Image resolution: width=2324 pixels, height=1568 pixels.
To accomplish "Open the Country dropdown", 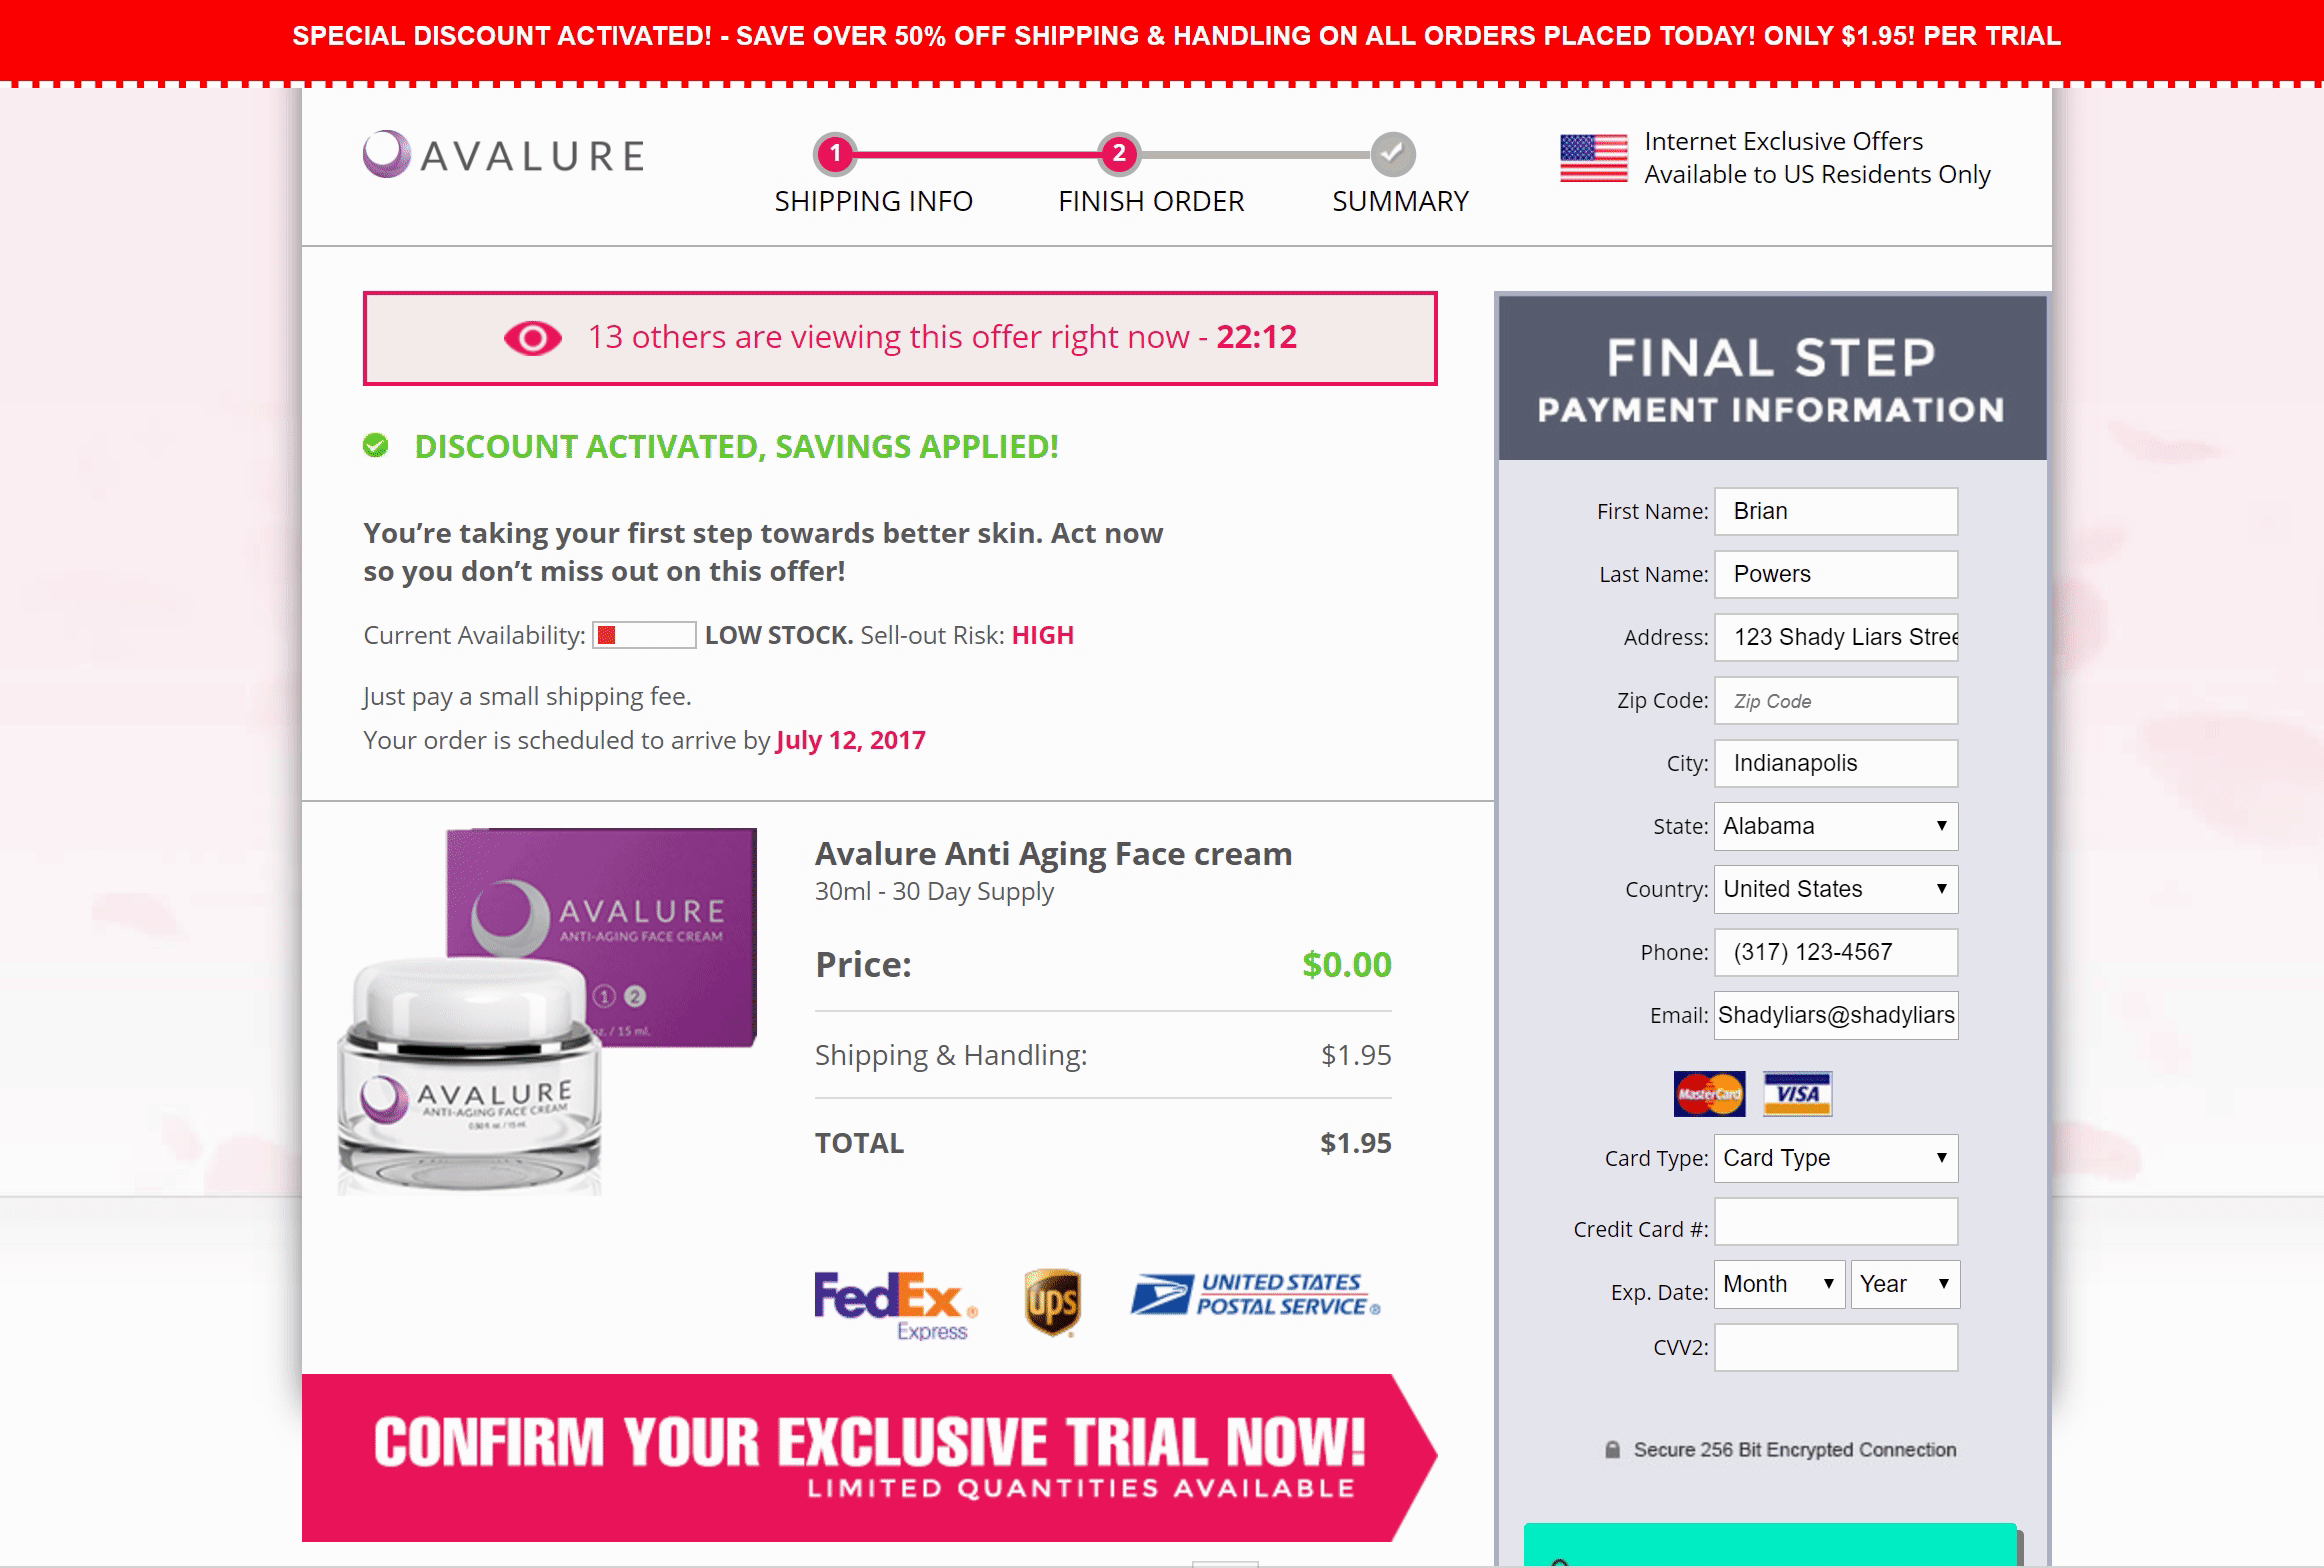I will [x=1836, y=889].
